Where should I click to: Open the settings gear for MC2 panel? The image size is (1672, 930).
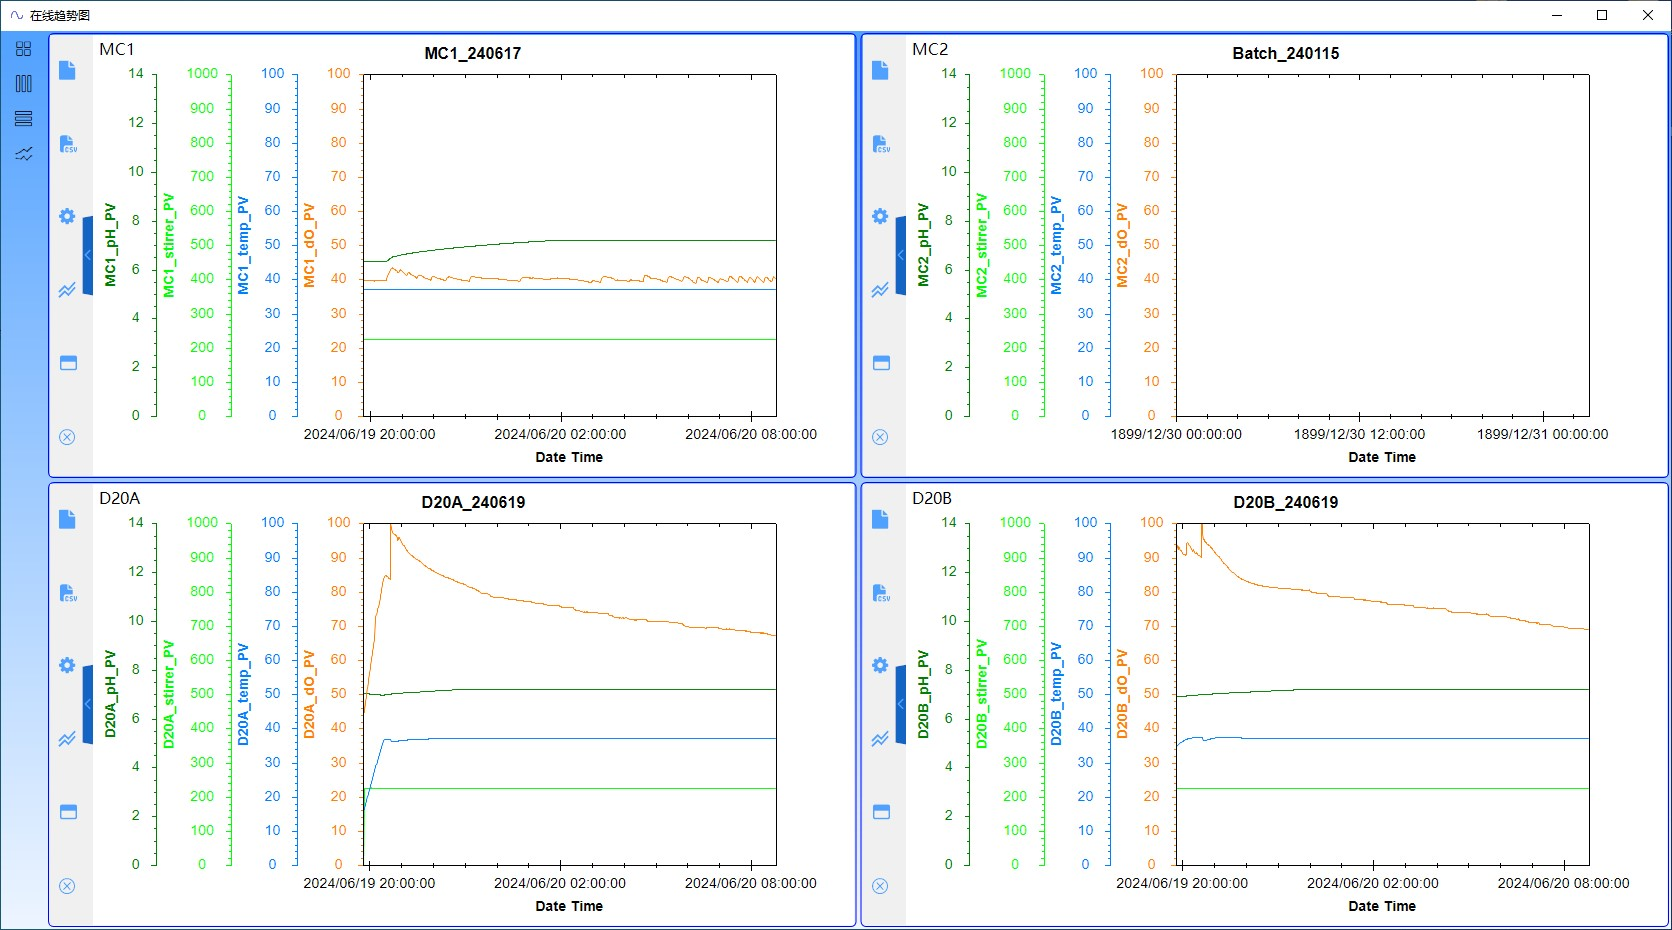click(880, 217)
